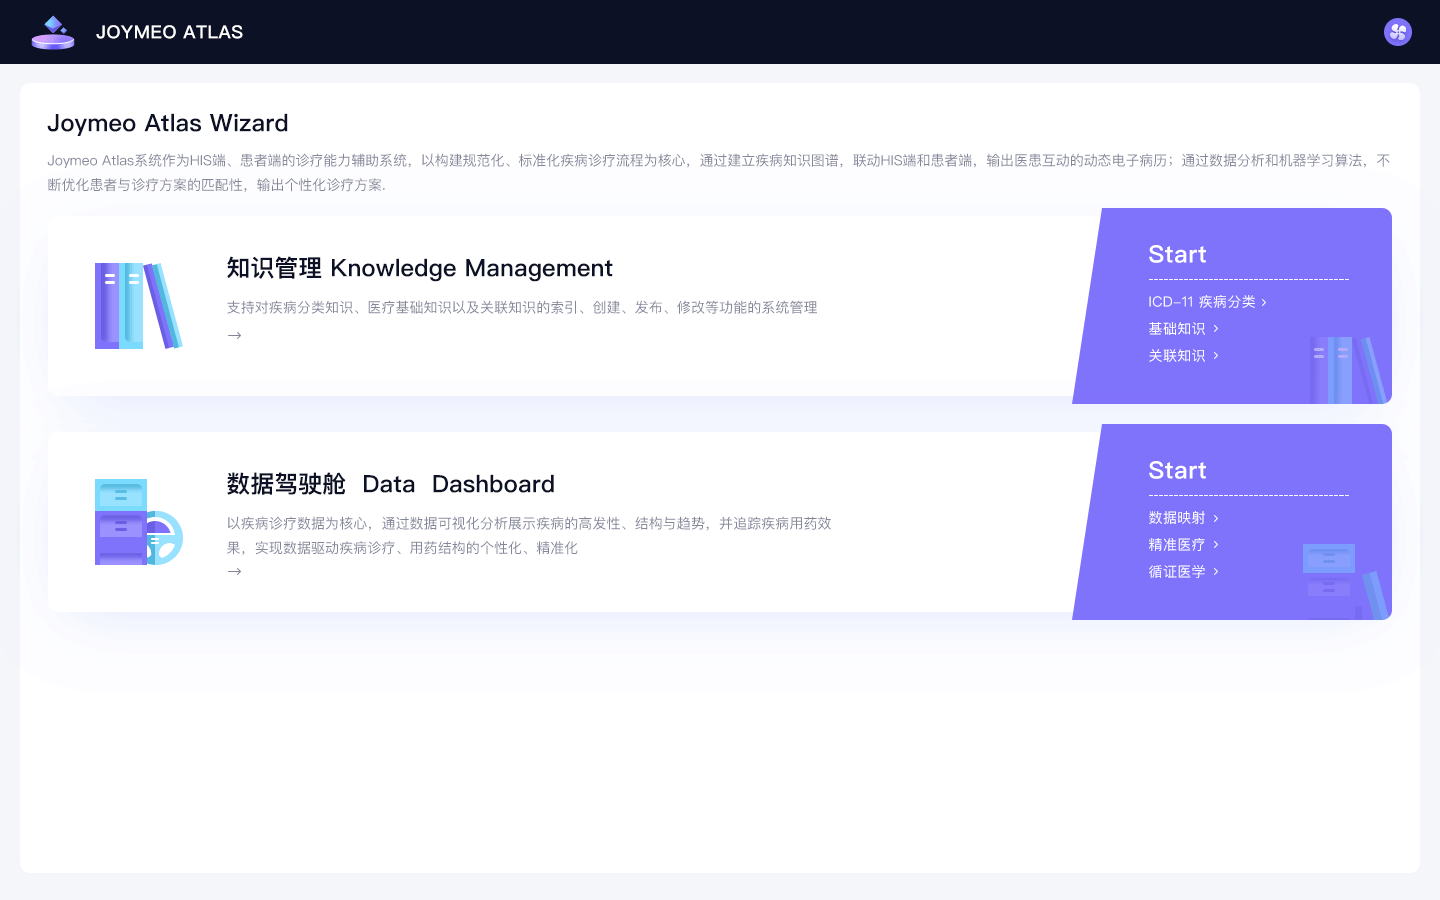Click the dashed divider under the upper Start heading
Viewport: 1440px width, 900px height.
(1248, 278)
